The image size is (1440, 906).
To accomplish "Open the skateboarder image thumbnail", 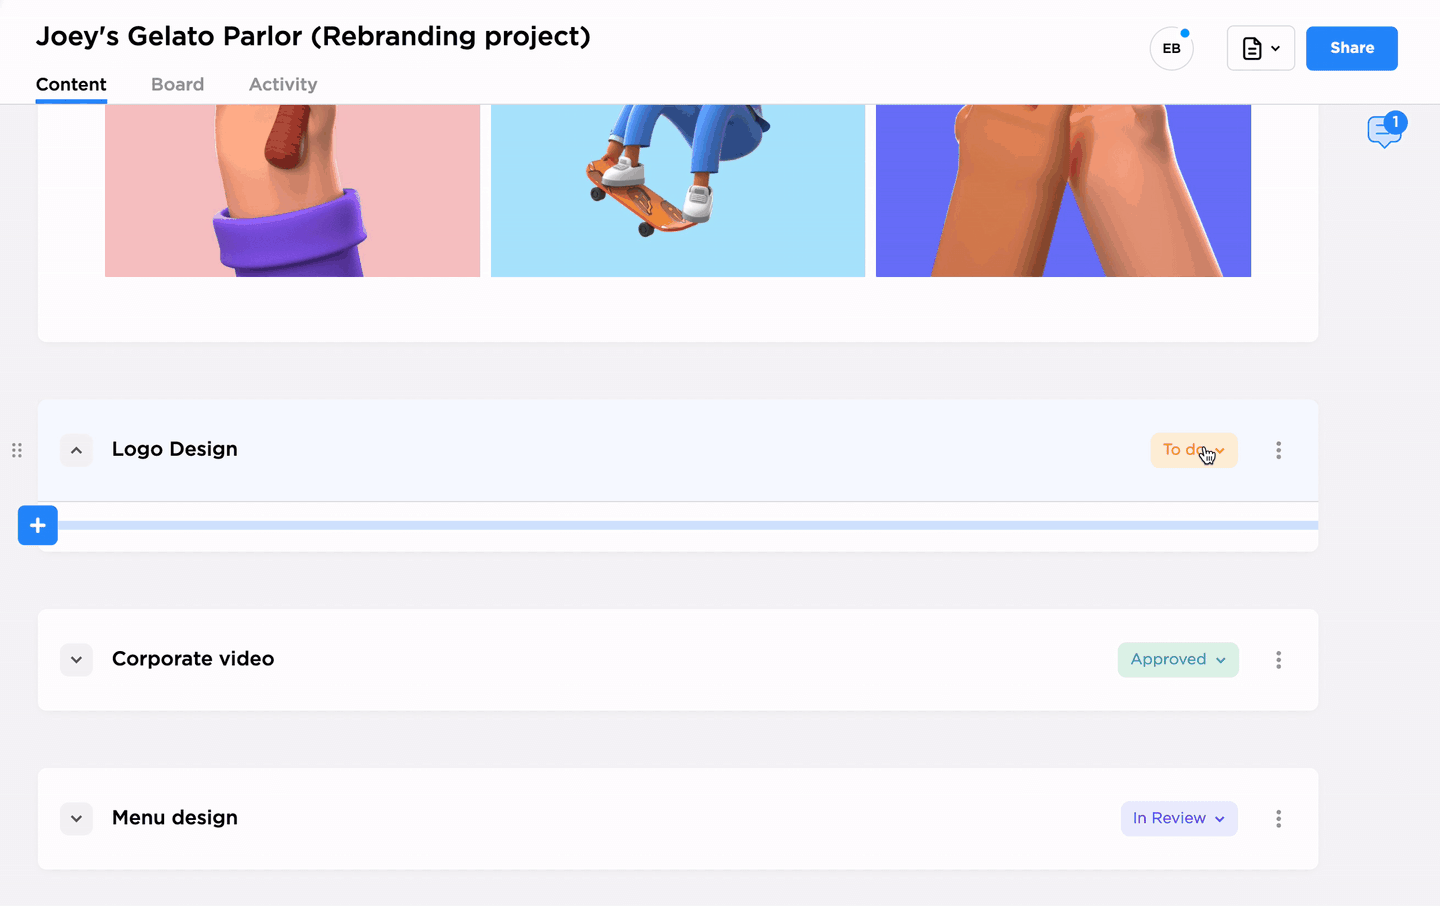I will pos(678,190).
